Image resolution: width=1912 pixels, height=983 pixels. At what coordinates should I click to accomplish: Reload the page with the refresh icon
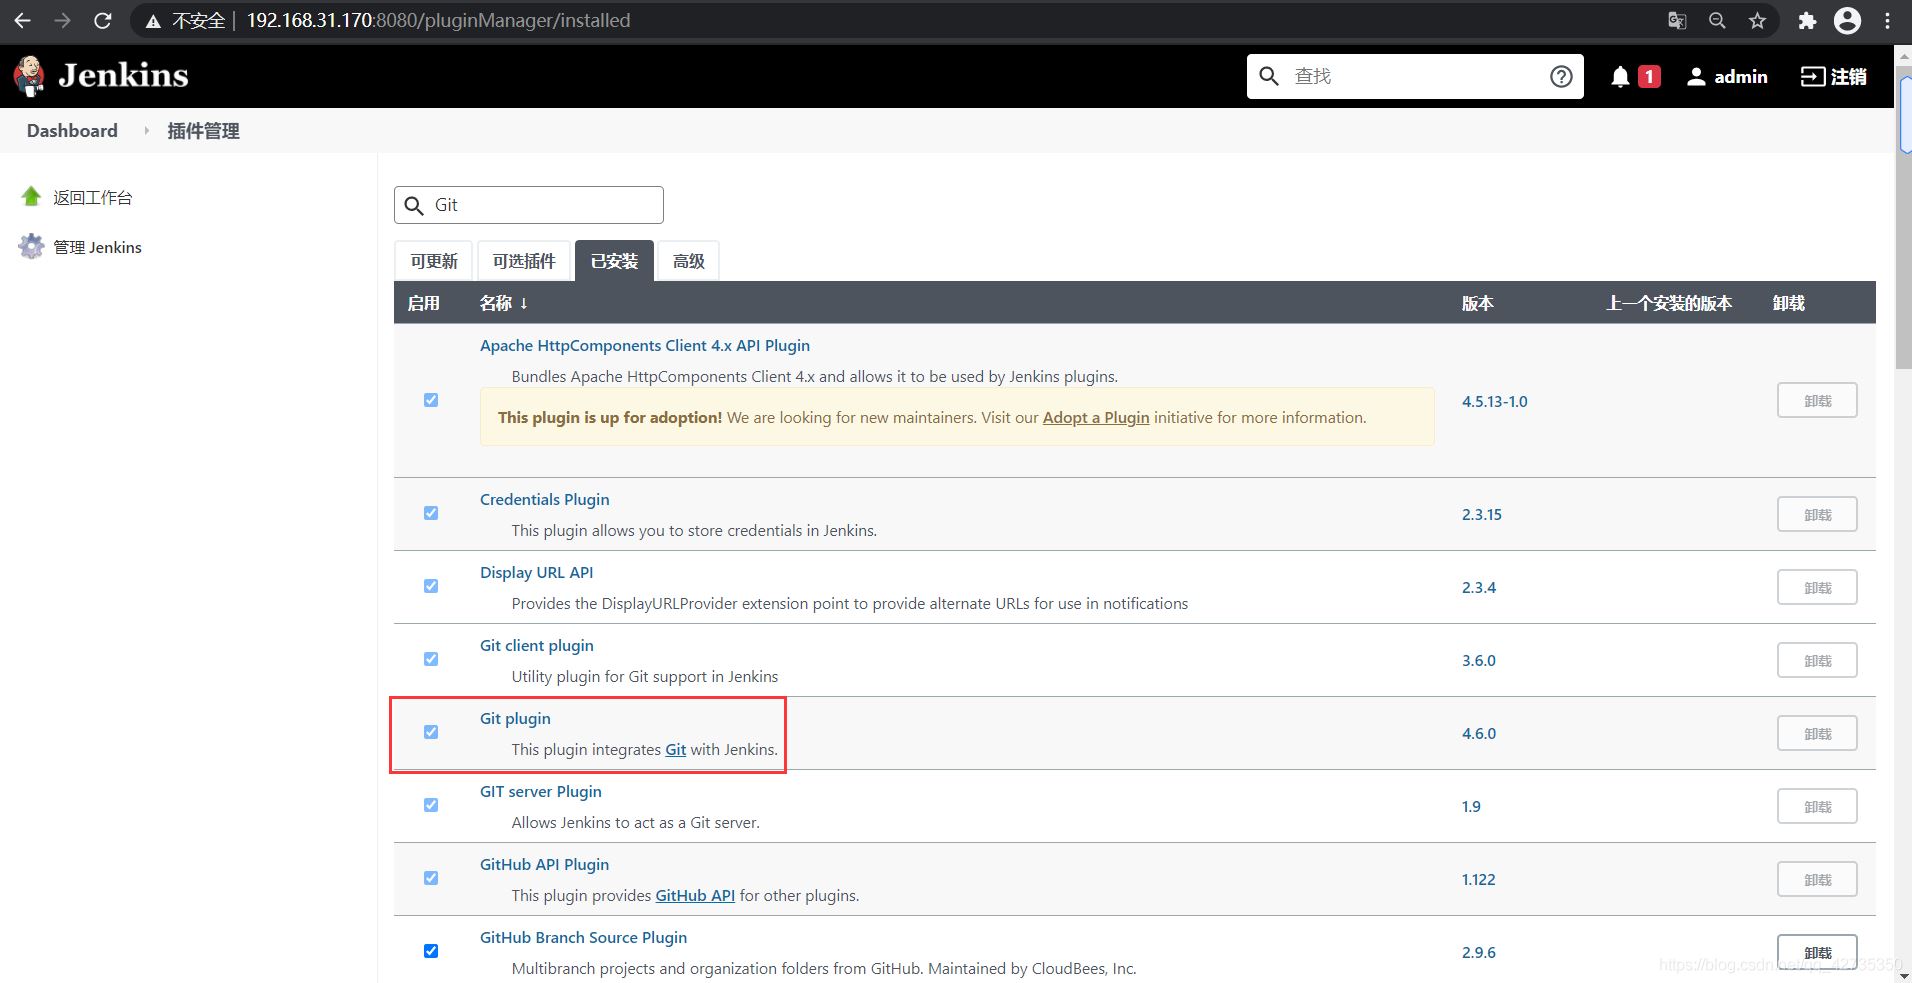coord(102,20)
